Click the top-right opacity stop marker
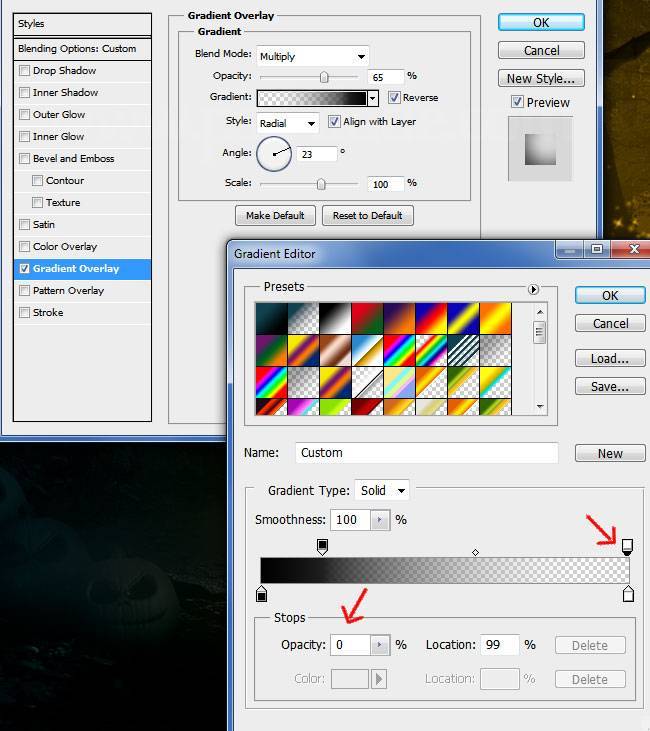The height and width of the screenshot is (731, 650). 627,546
